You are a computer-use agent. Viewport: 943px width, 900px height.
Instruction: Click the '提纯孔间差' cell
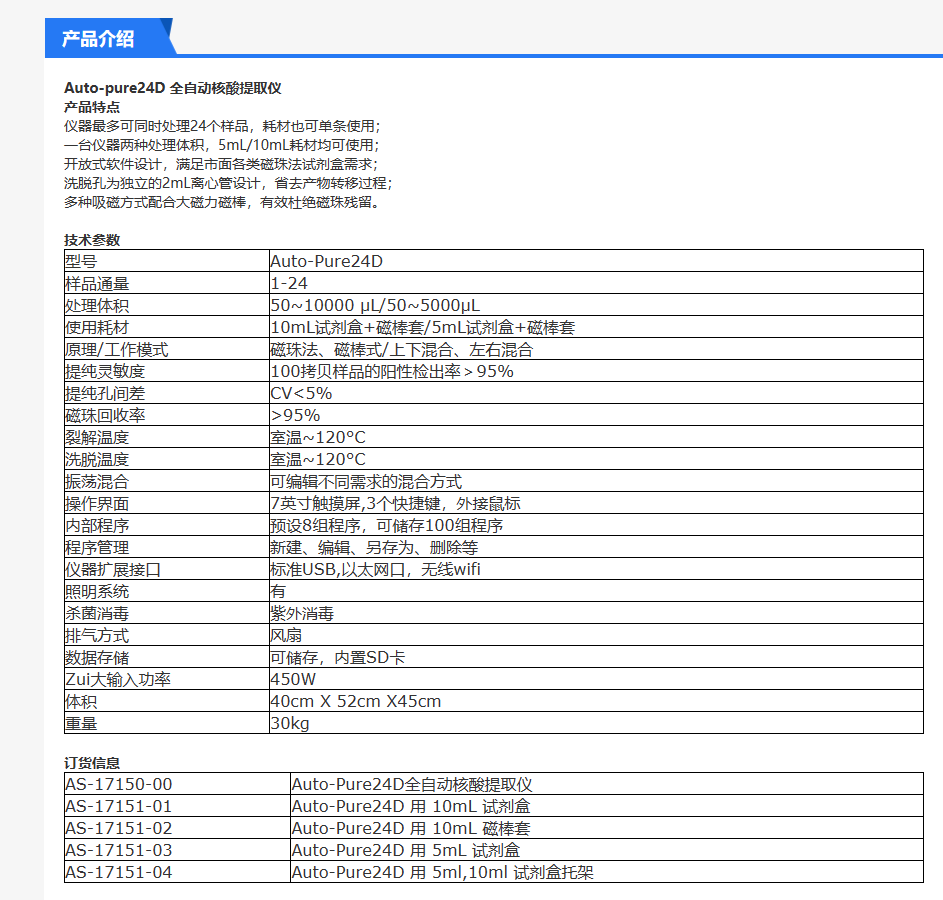point(167,393)
